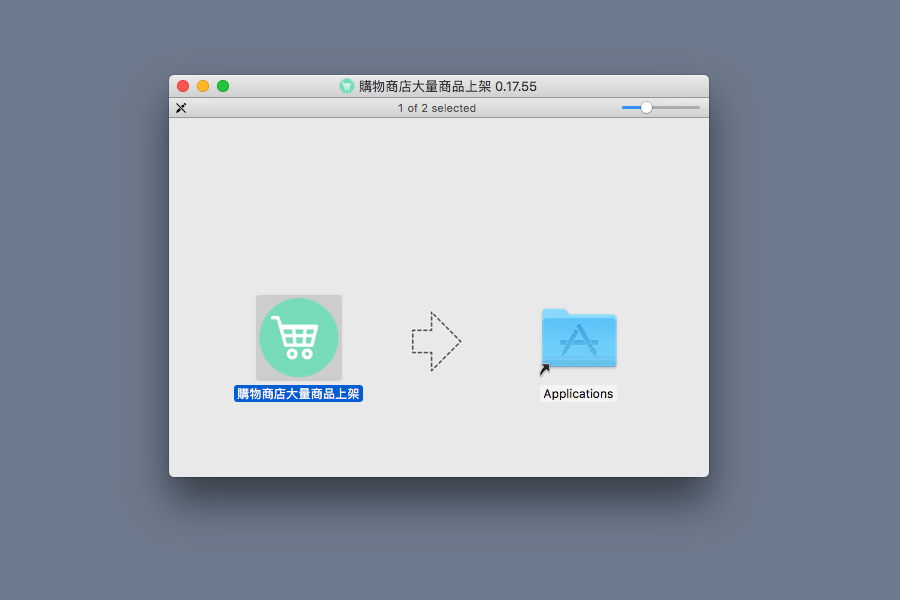900x600 pixels.
Task: Click the icon size slider knob
Action: (x=646, y=107)
